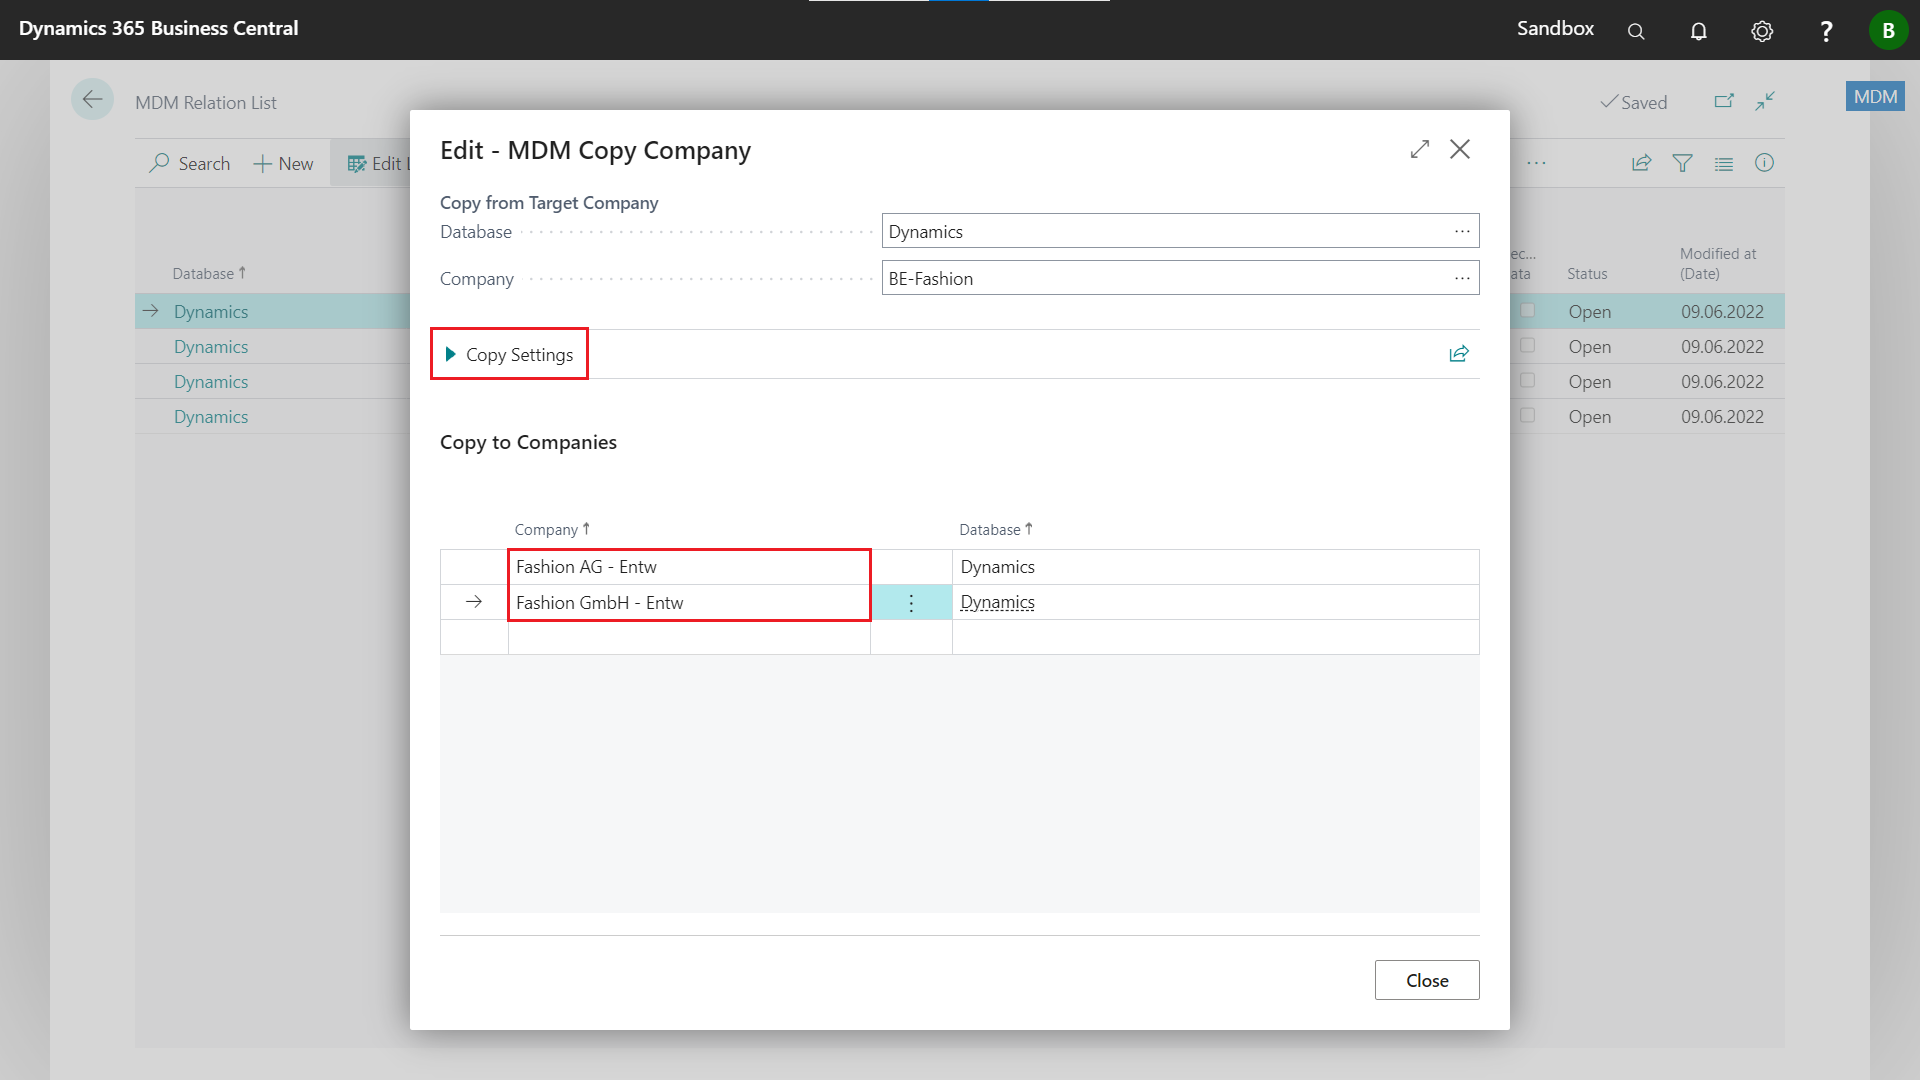Open the FactBox information icon
This screenshot has height=1080, width=1920.
pos(1764,163)
